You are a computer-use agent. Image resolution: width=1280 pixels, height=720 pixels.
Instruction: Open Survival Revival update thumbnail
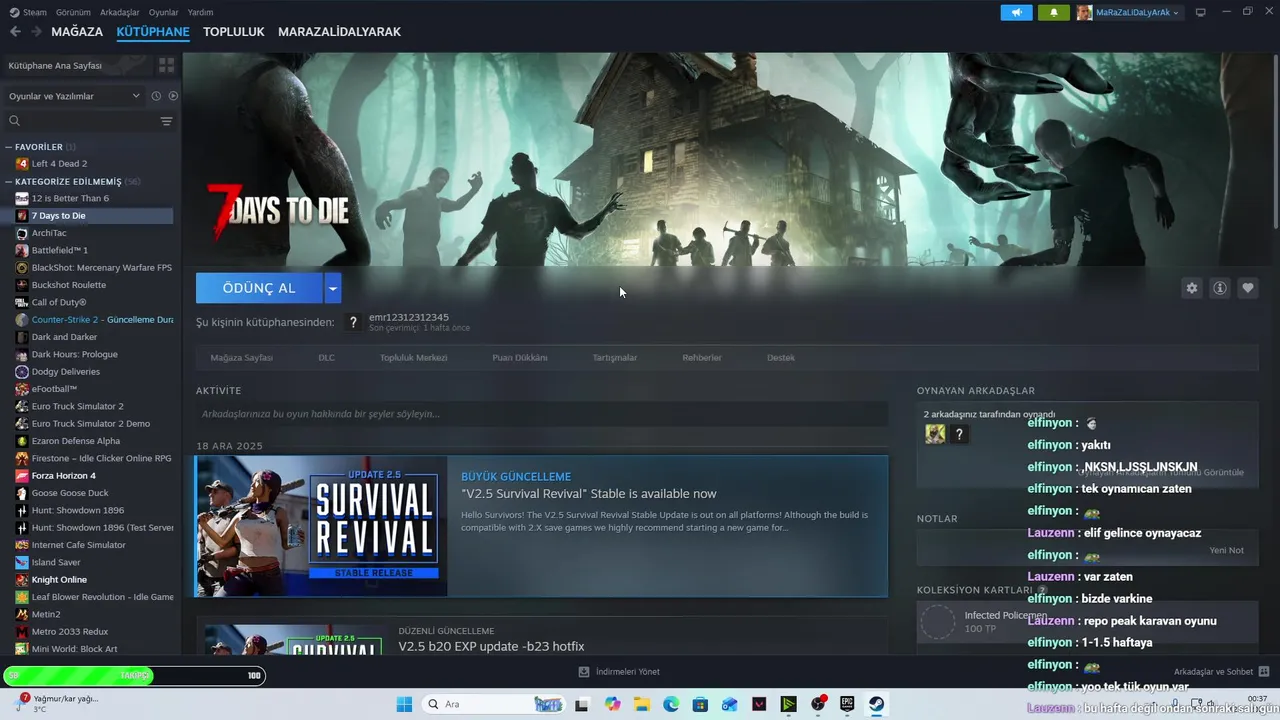point(321,526)
